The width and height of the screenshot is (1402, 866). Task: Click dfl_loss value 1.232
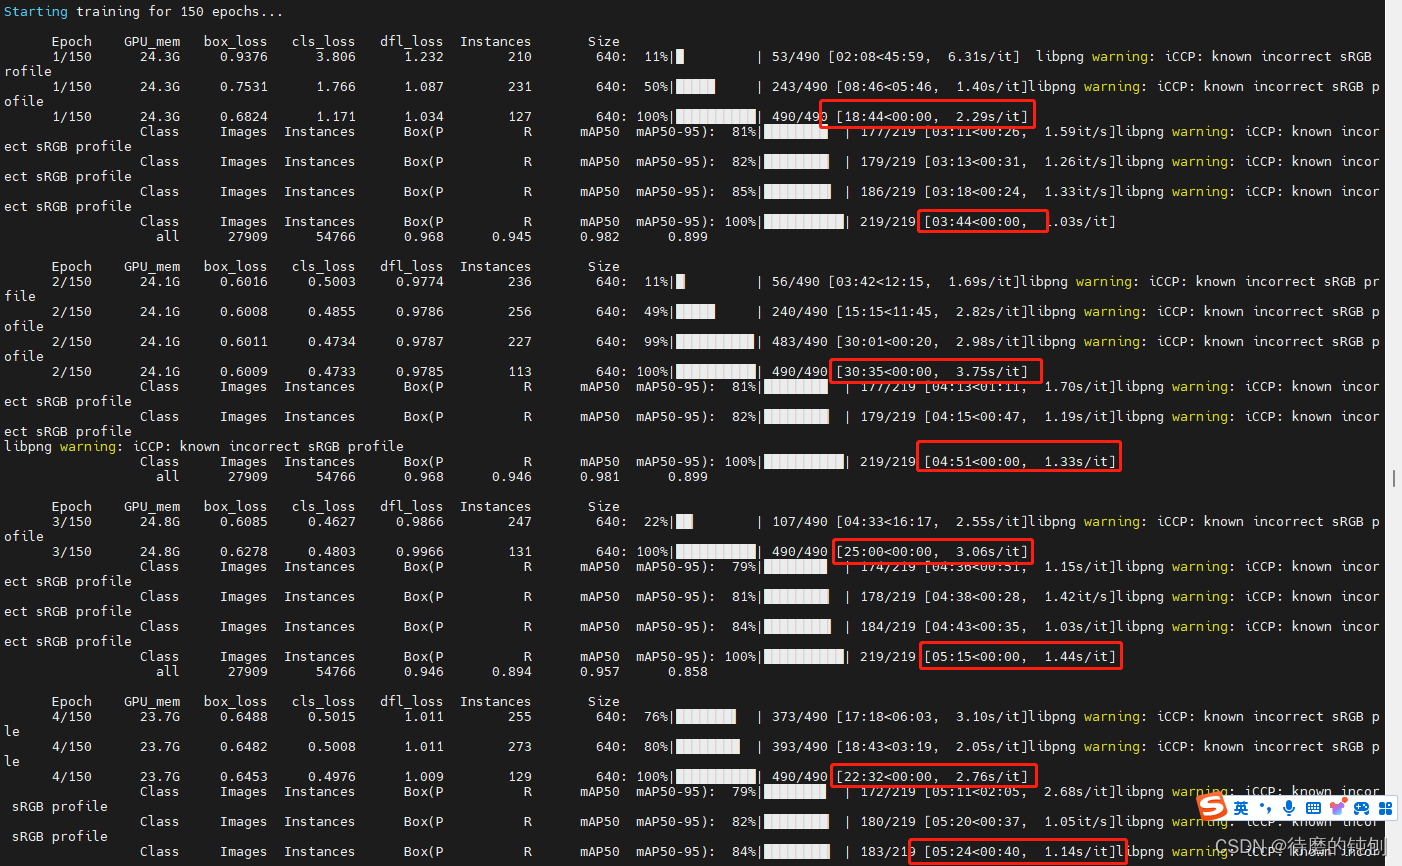tap(423, 57)
